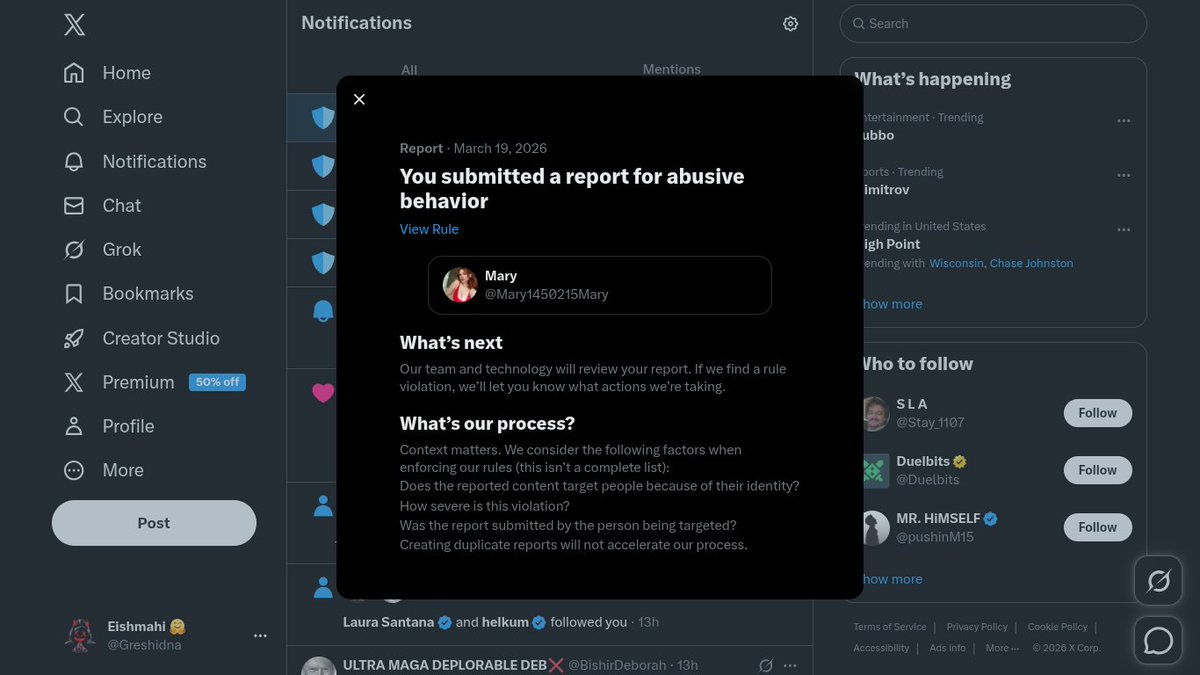This screenshot has height=675, width=1200.
Task: Close the report dialog
Action: pos(359,99)
